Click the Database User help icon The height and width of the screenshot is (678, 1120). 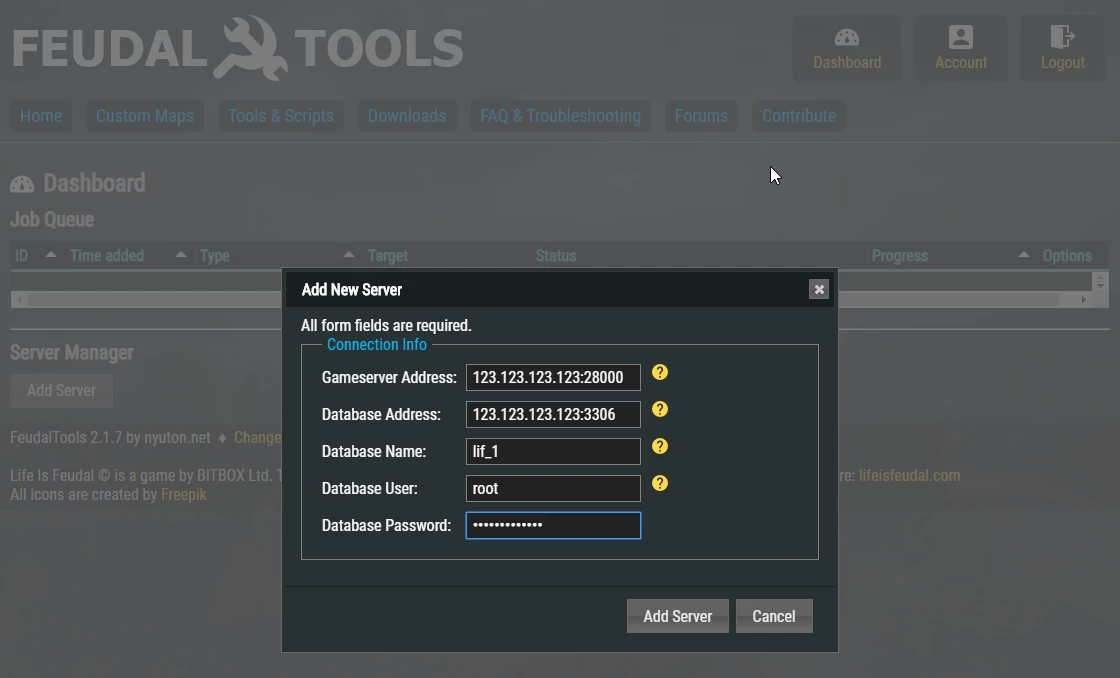pos(660,483)
